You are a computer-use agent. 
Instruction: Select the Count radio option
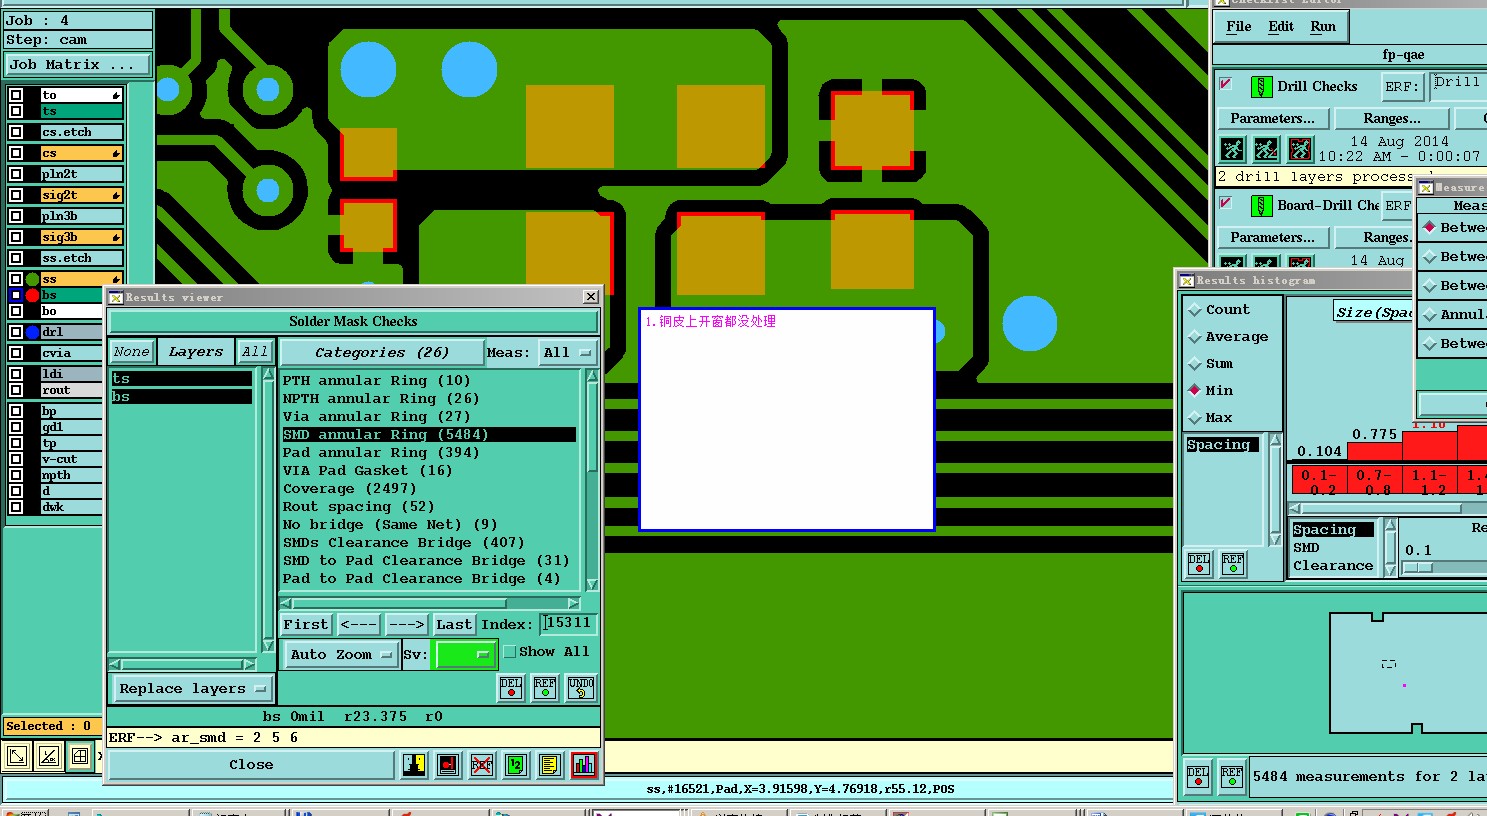tap(1195, 310)
